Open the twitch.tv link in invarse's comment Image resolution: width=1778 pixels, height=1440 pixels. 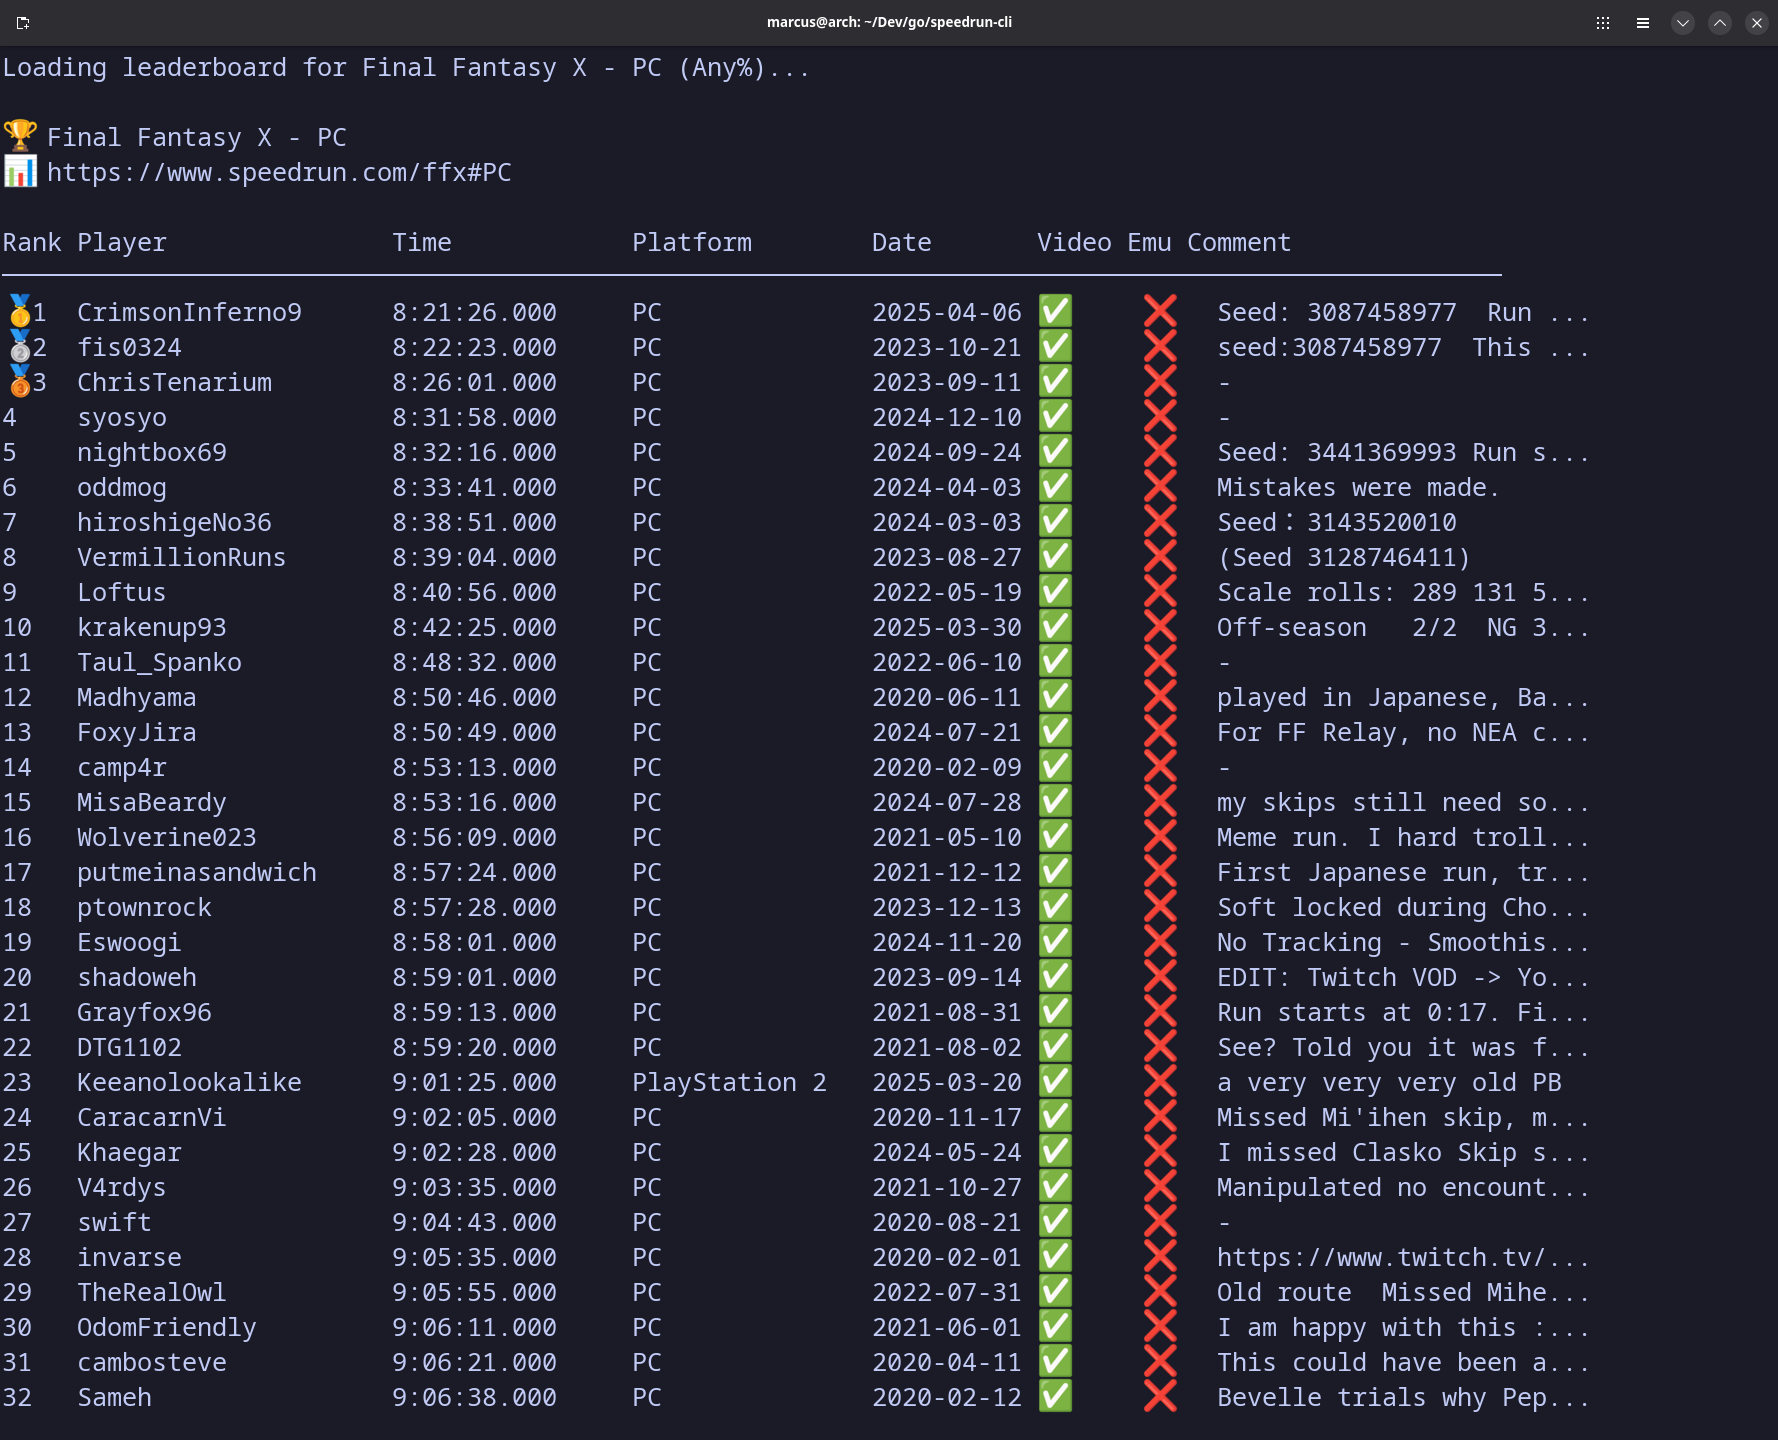click(1403, 1257)
